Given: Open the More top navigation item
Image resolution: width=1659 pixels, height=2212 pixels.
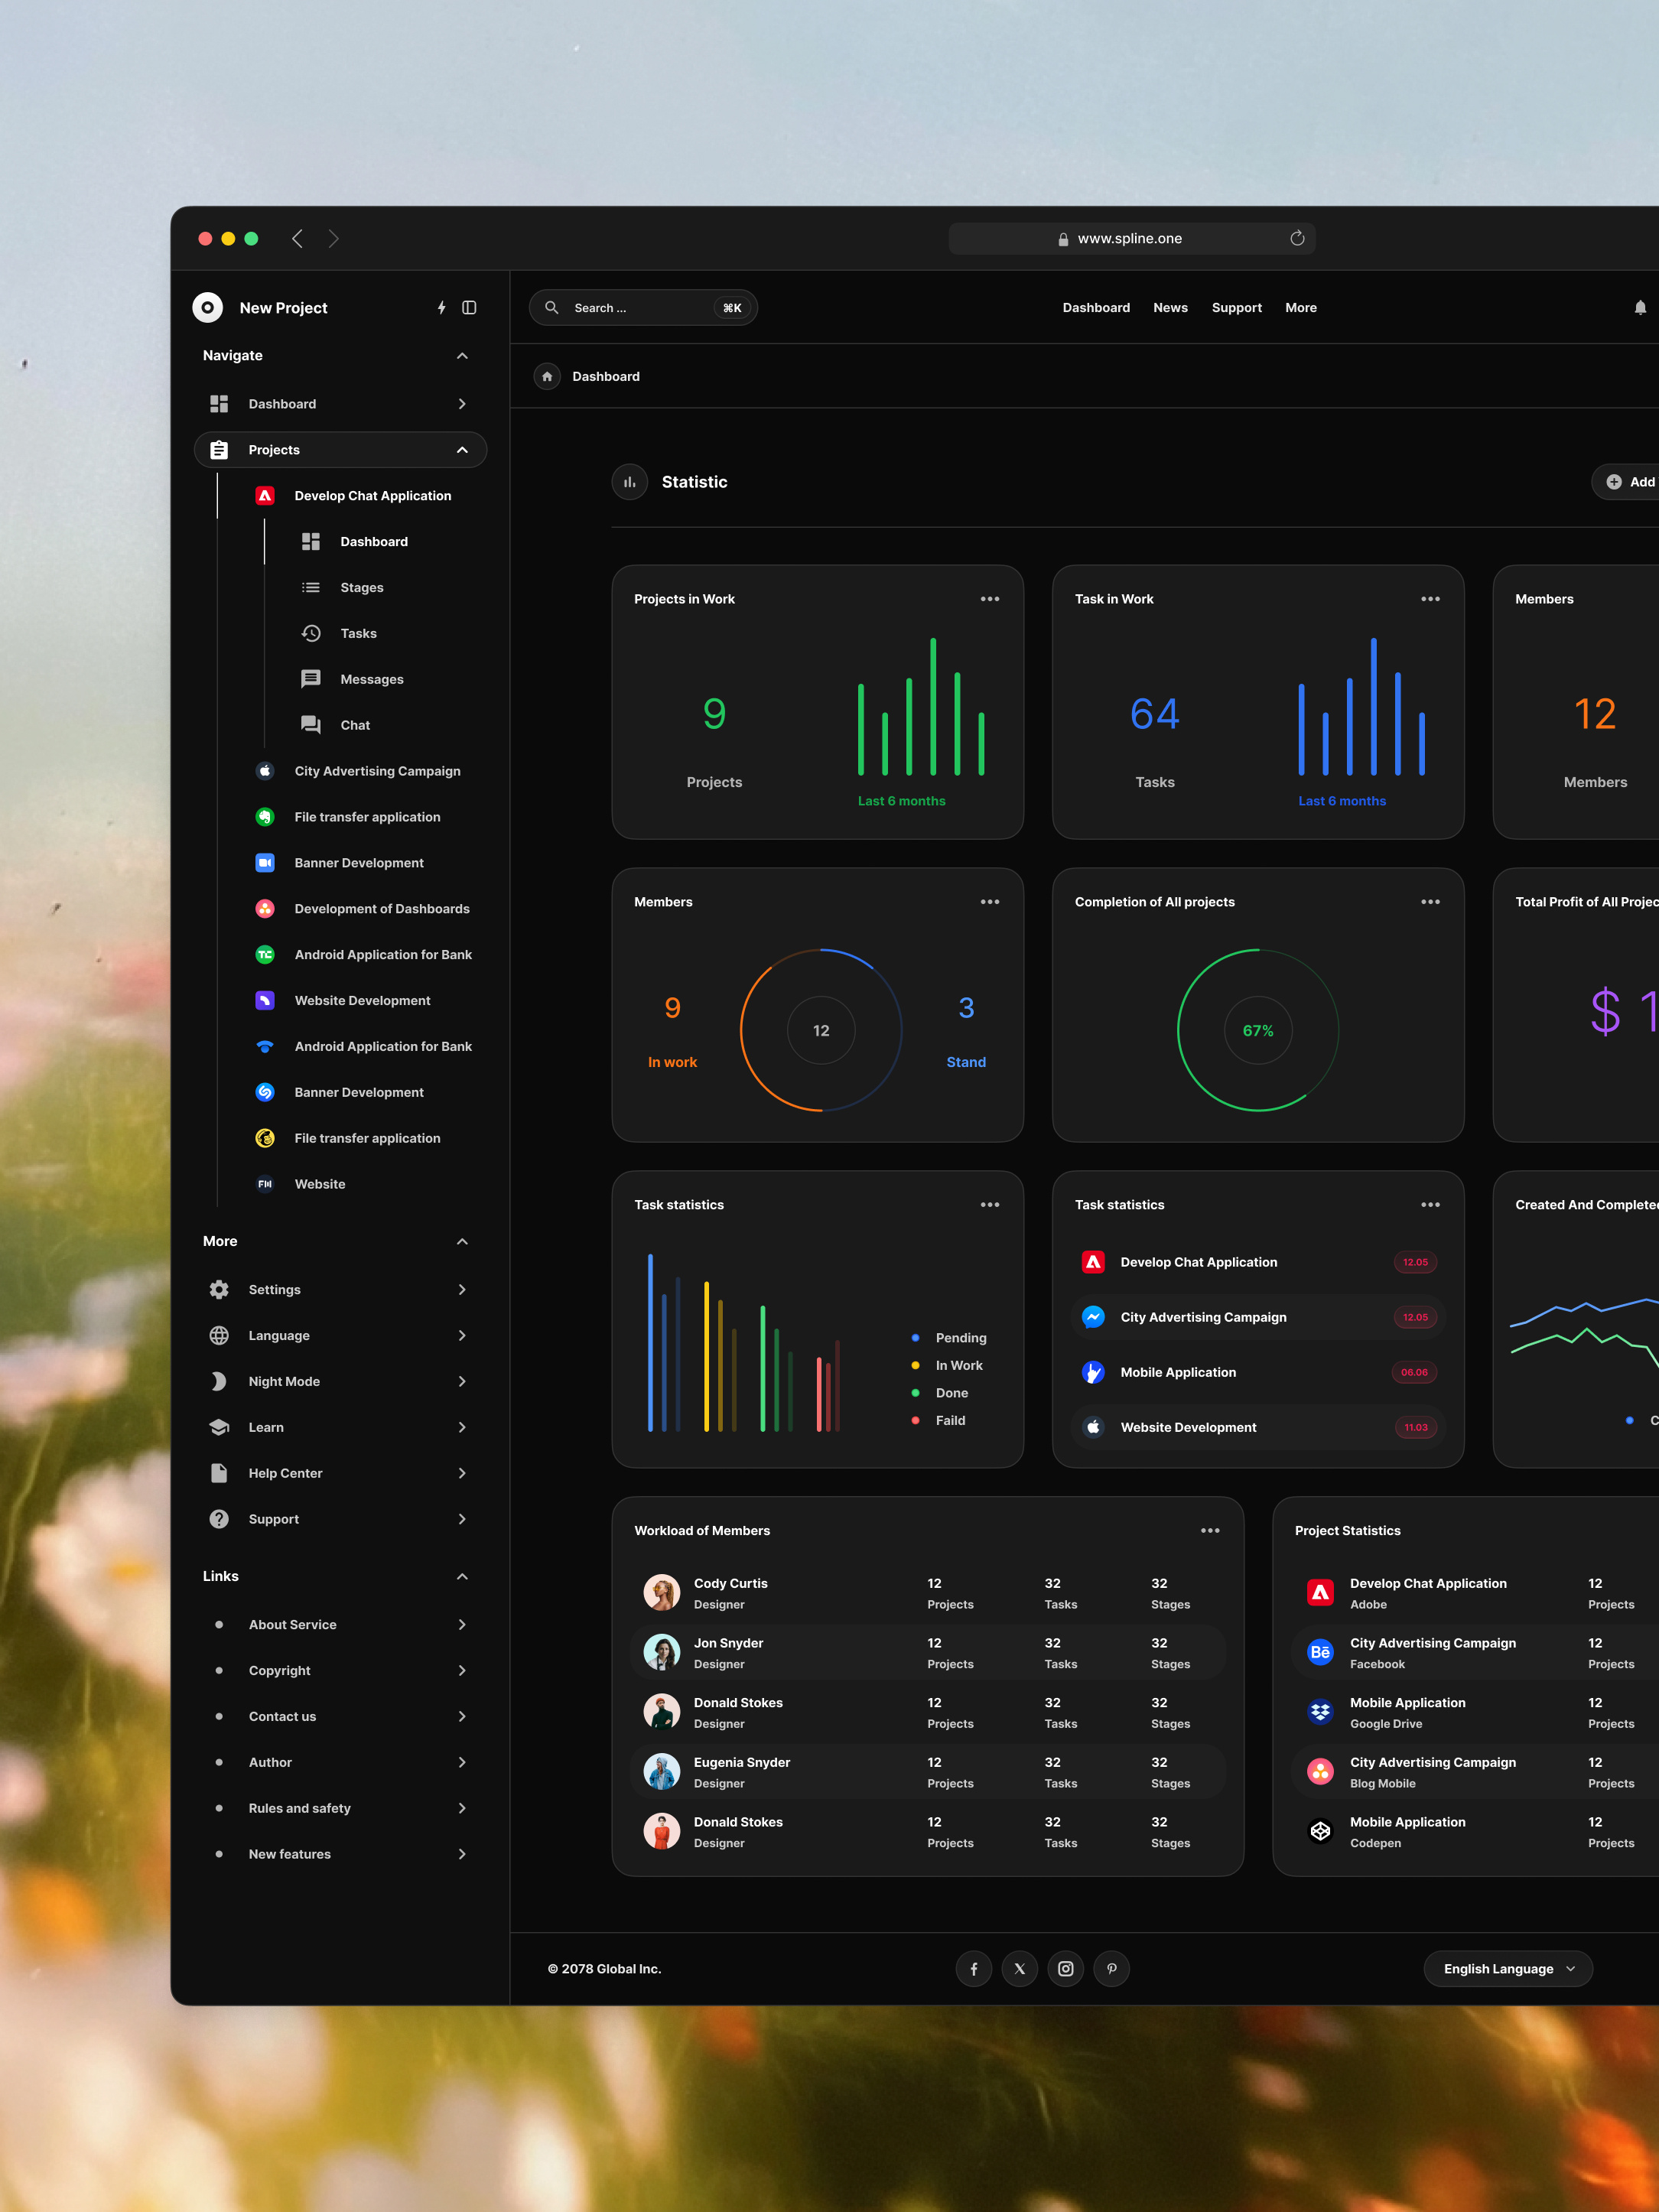Looking at the screenshot, I should point(1301,308).
